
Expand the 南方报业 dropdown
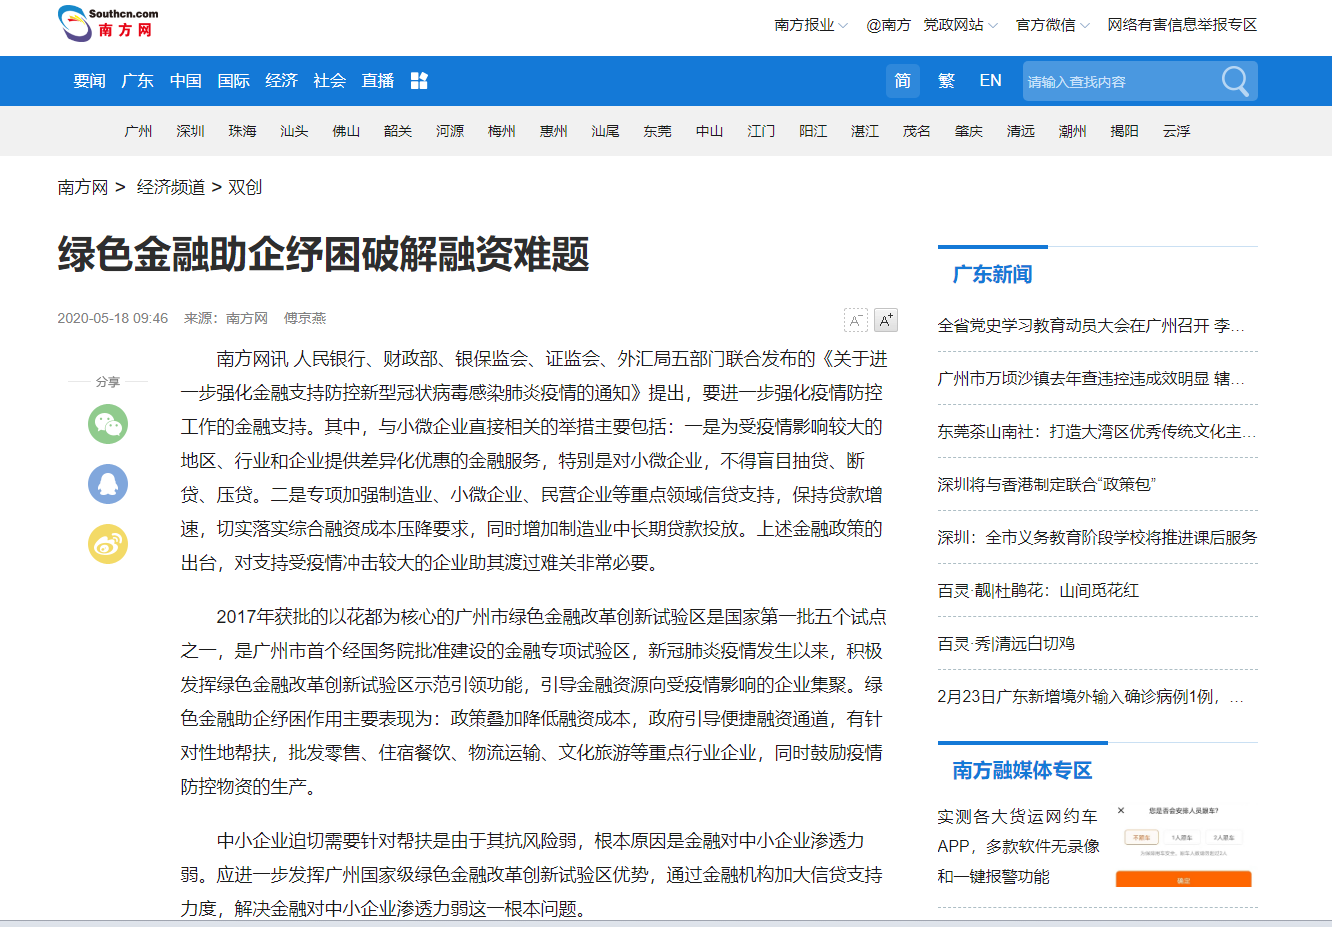coord(810,25)
